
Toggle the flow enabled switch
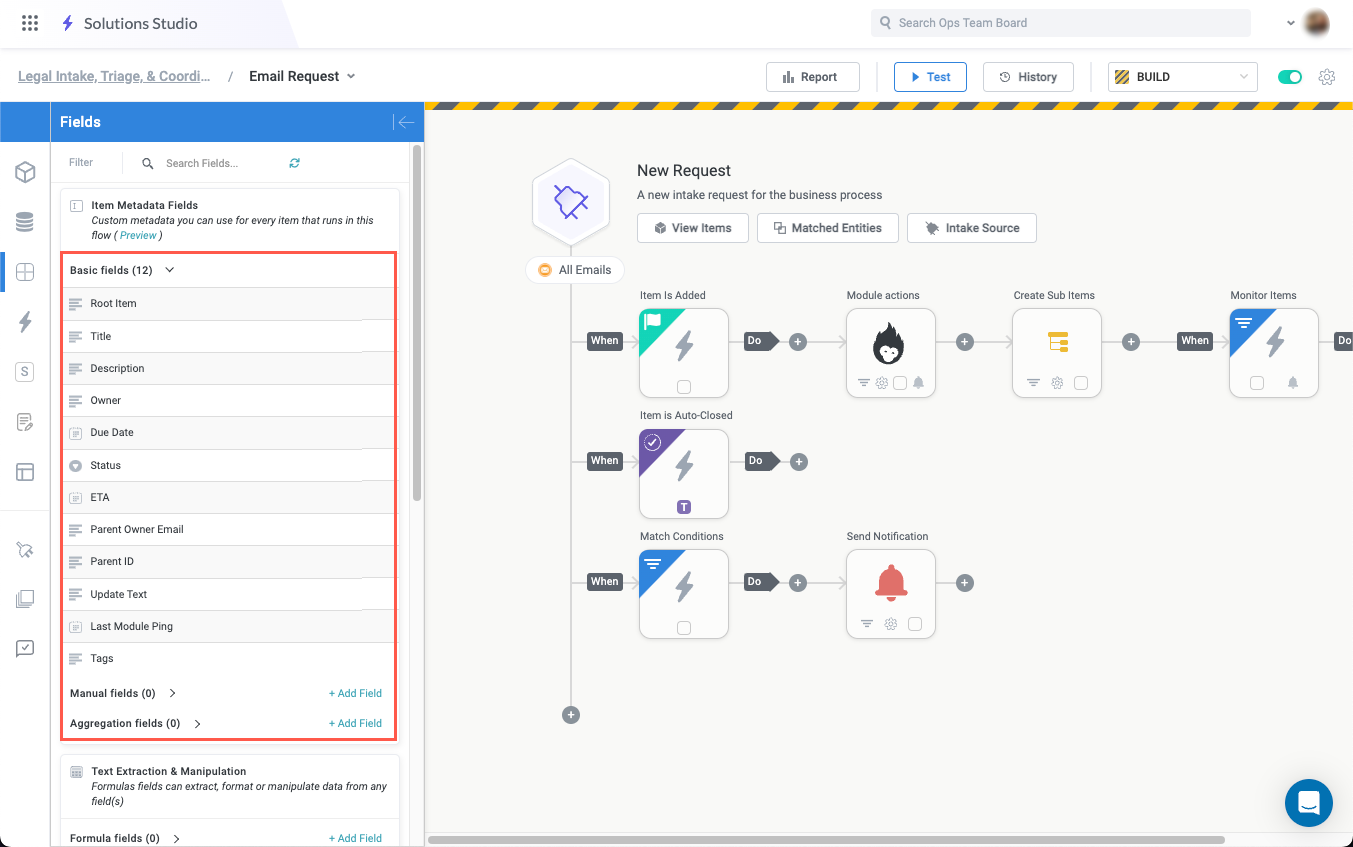click(1290, 77)
